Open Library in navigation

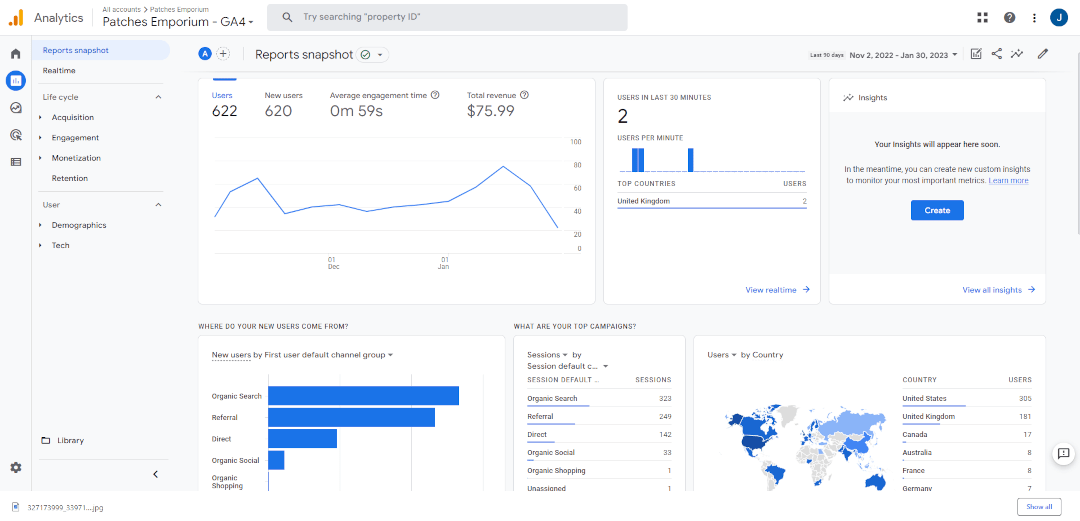pos(71,440)
